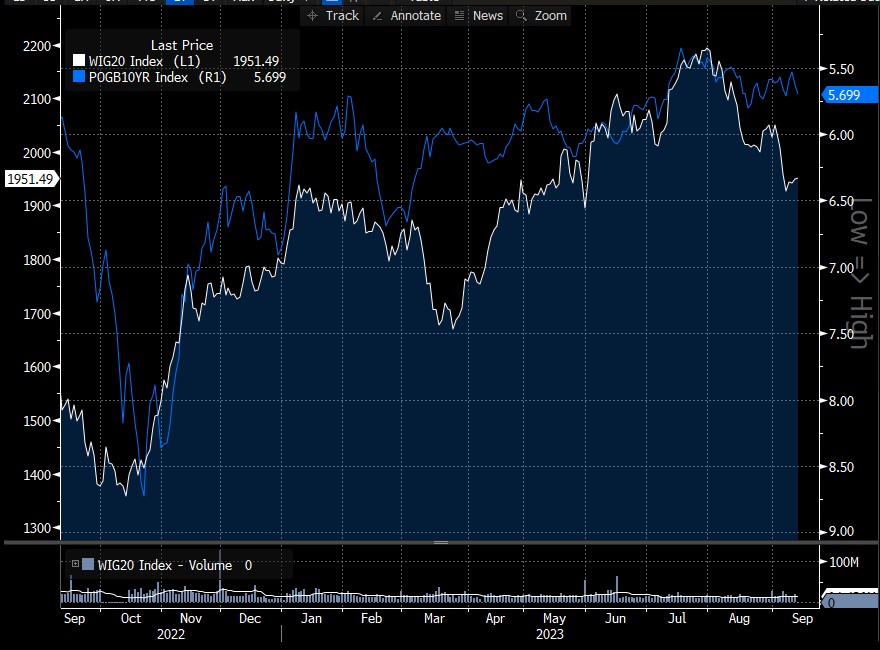Click the blue POGB10YR Index legend swatch

click(x=80, y=78)
